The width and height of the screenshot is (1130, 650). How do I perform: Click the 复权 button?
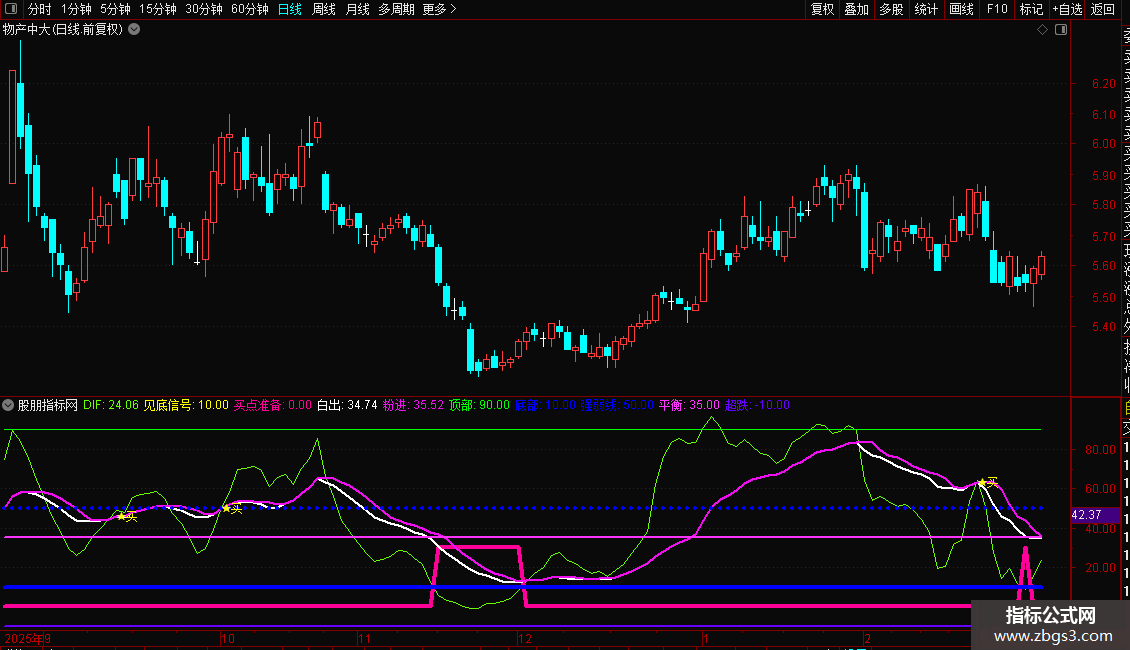click(x=822, y=9)
